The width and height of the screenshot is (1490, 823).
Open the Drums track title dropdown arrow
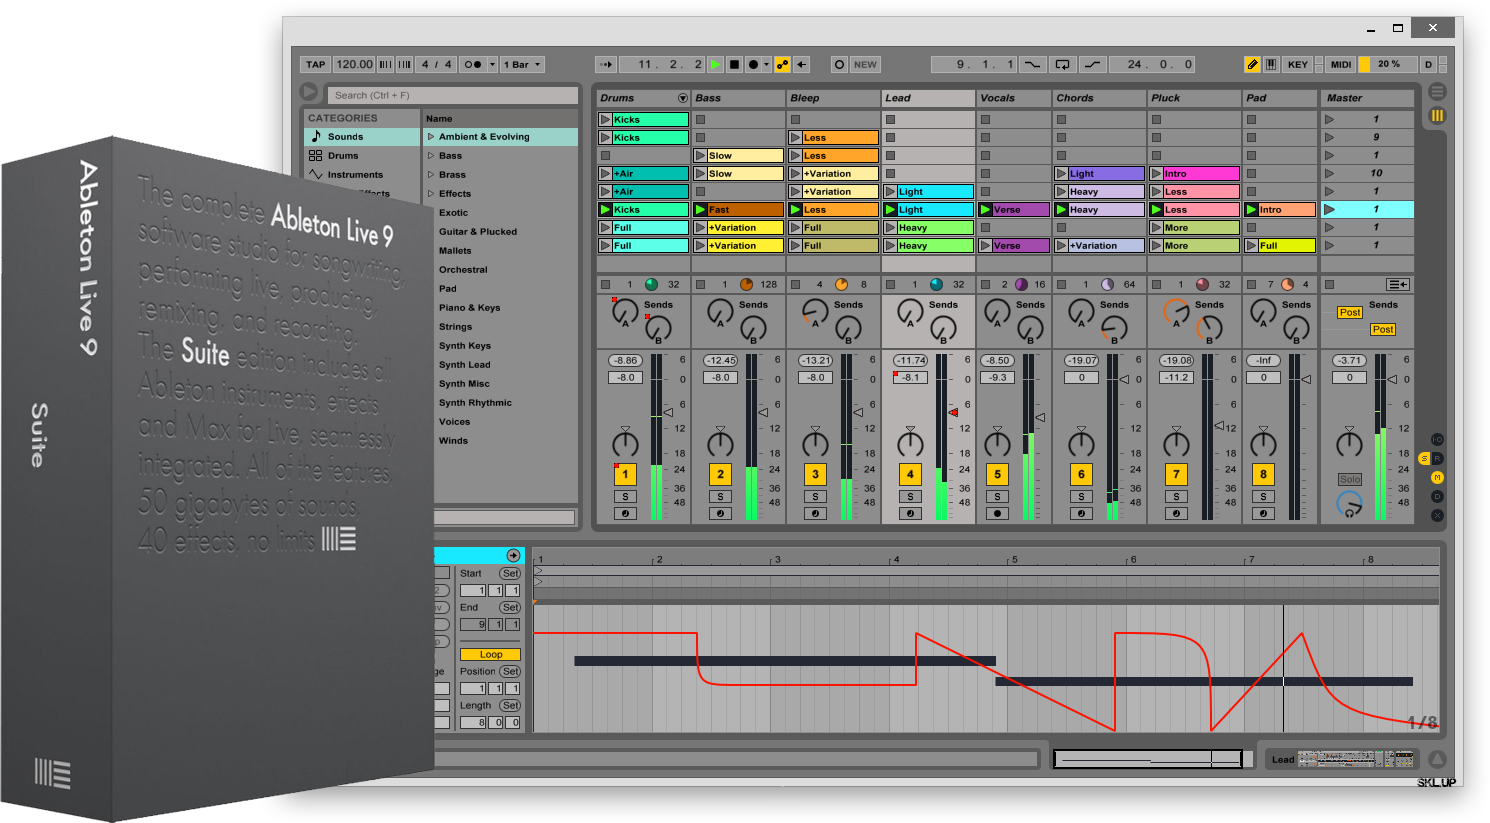(683, 98)
